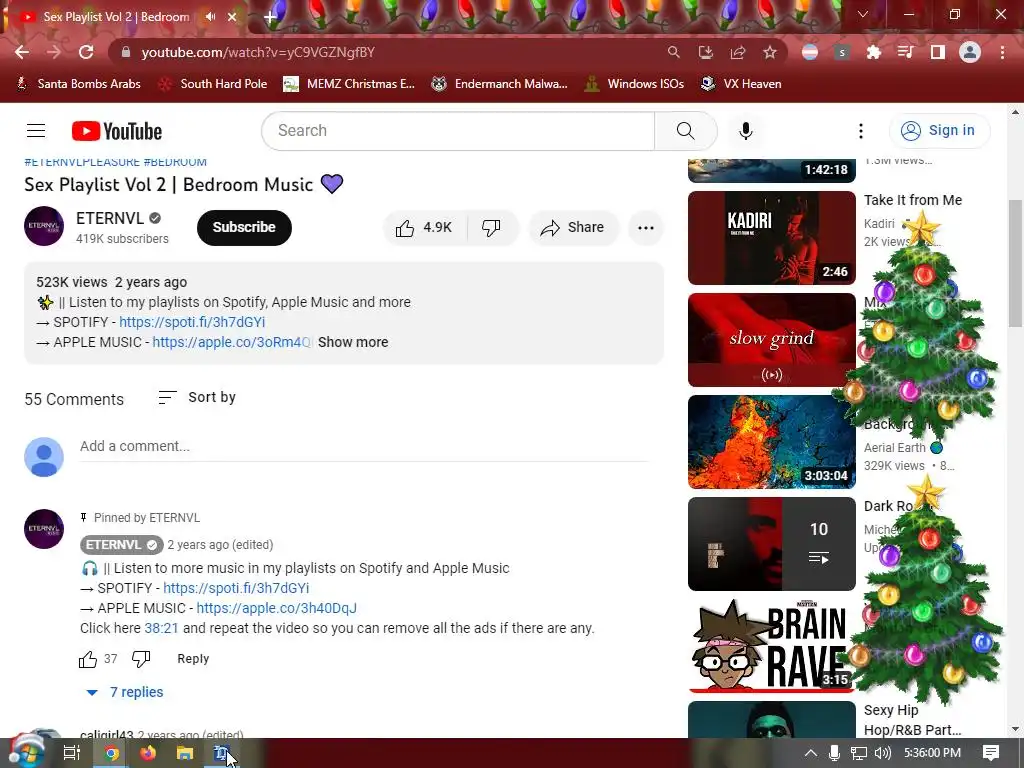Open Chrome side panel icon
Image resolution: width=1024 pixels, height=768 pixels.
pyautogui.click(x=938, y=52)
